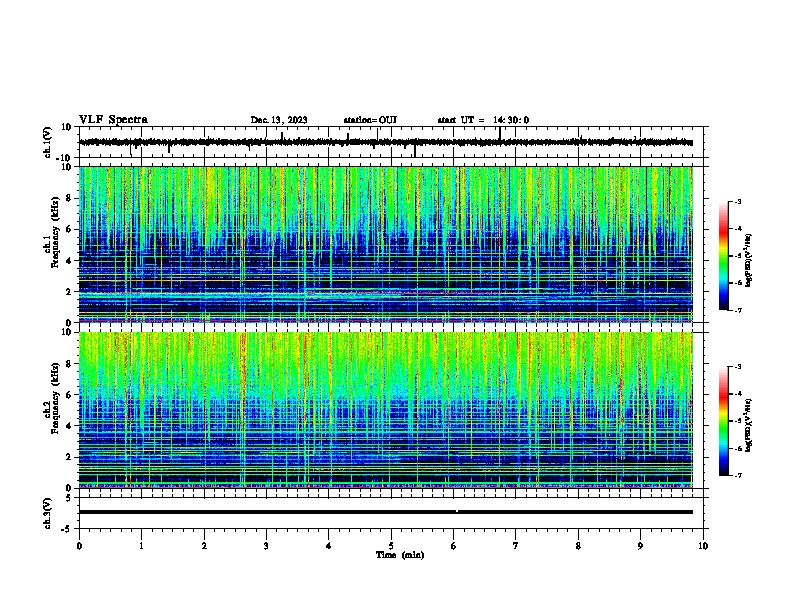Viewport: 792px width, 612px height.
Task: Click time axis tick label "5"
Action: (391, 546)
